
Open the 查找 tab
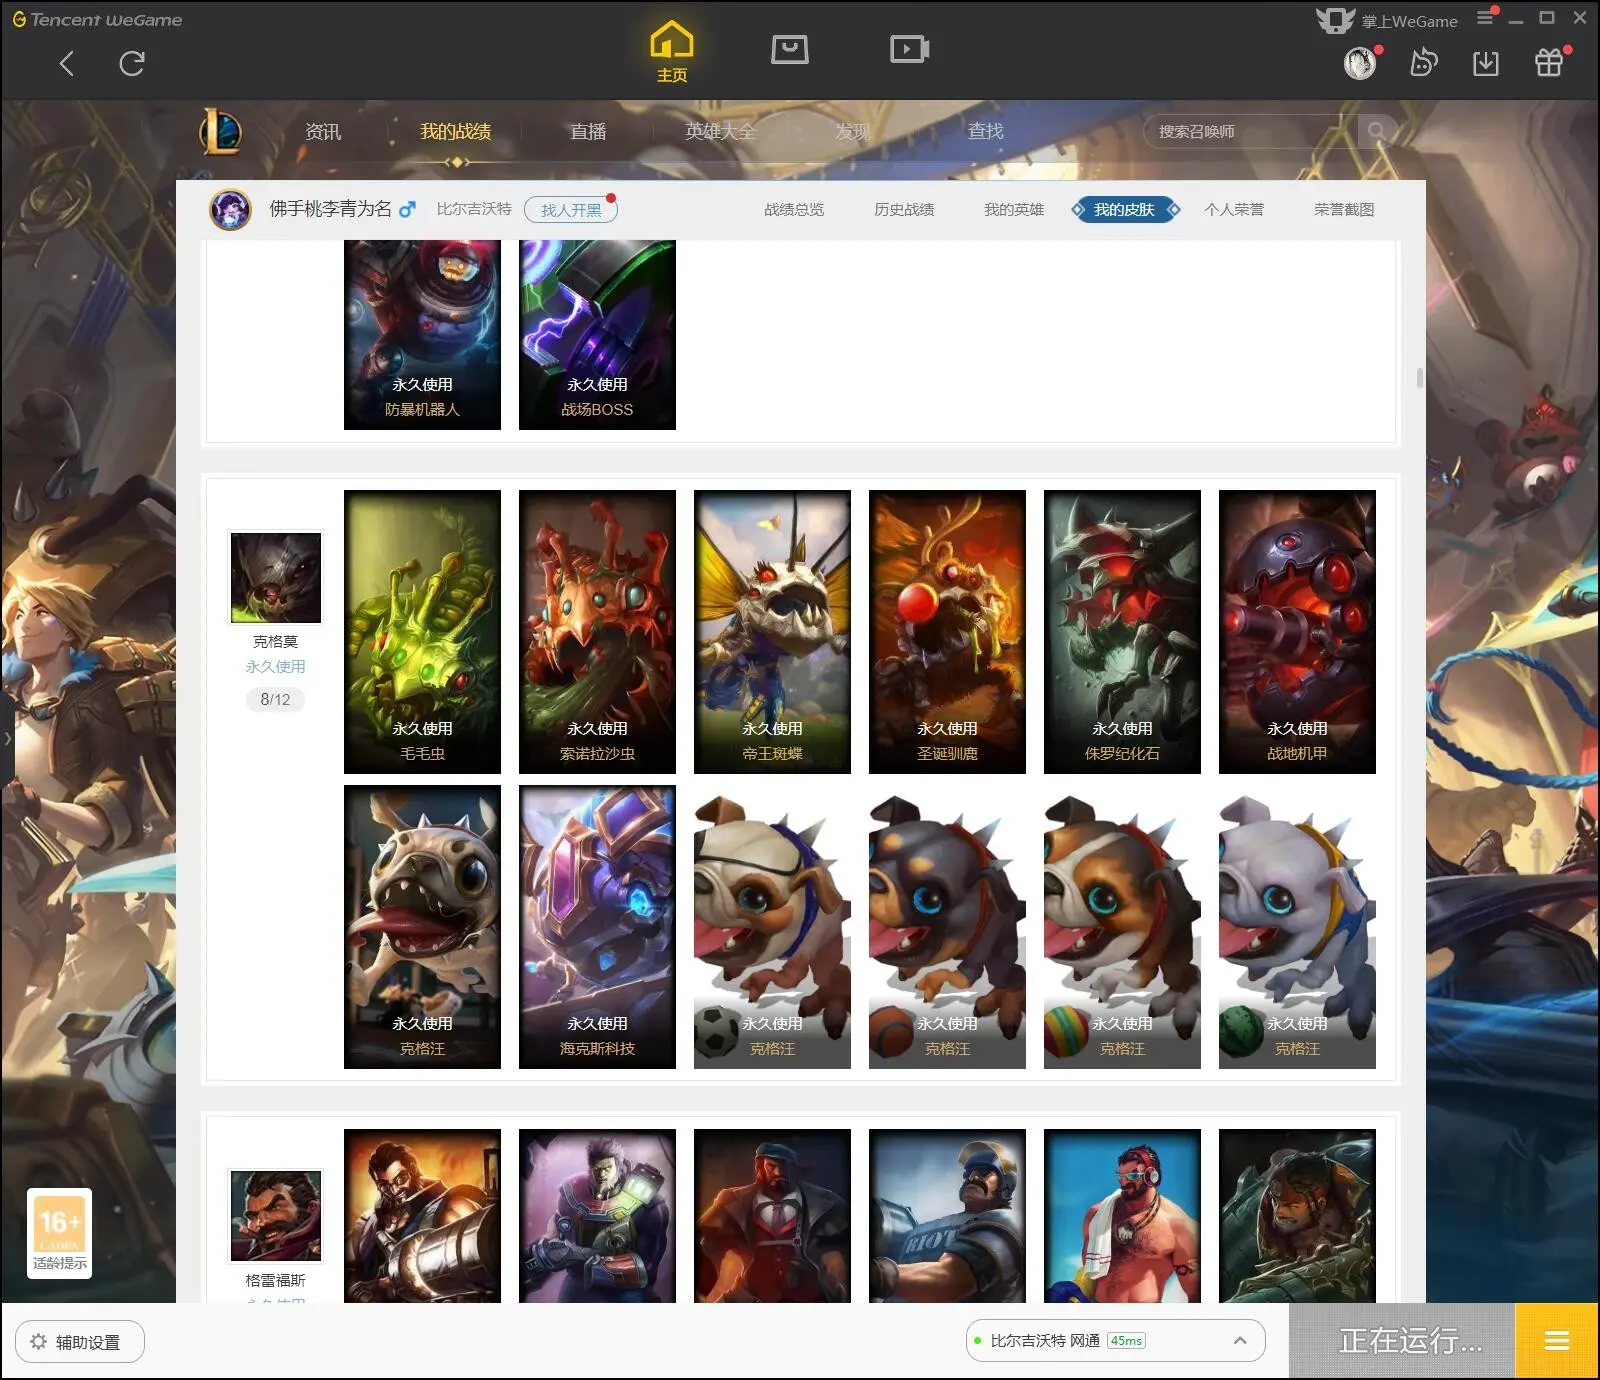[x=985, y=131]
